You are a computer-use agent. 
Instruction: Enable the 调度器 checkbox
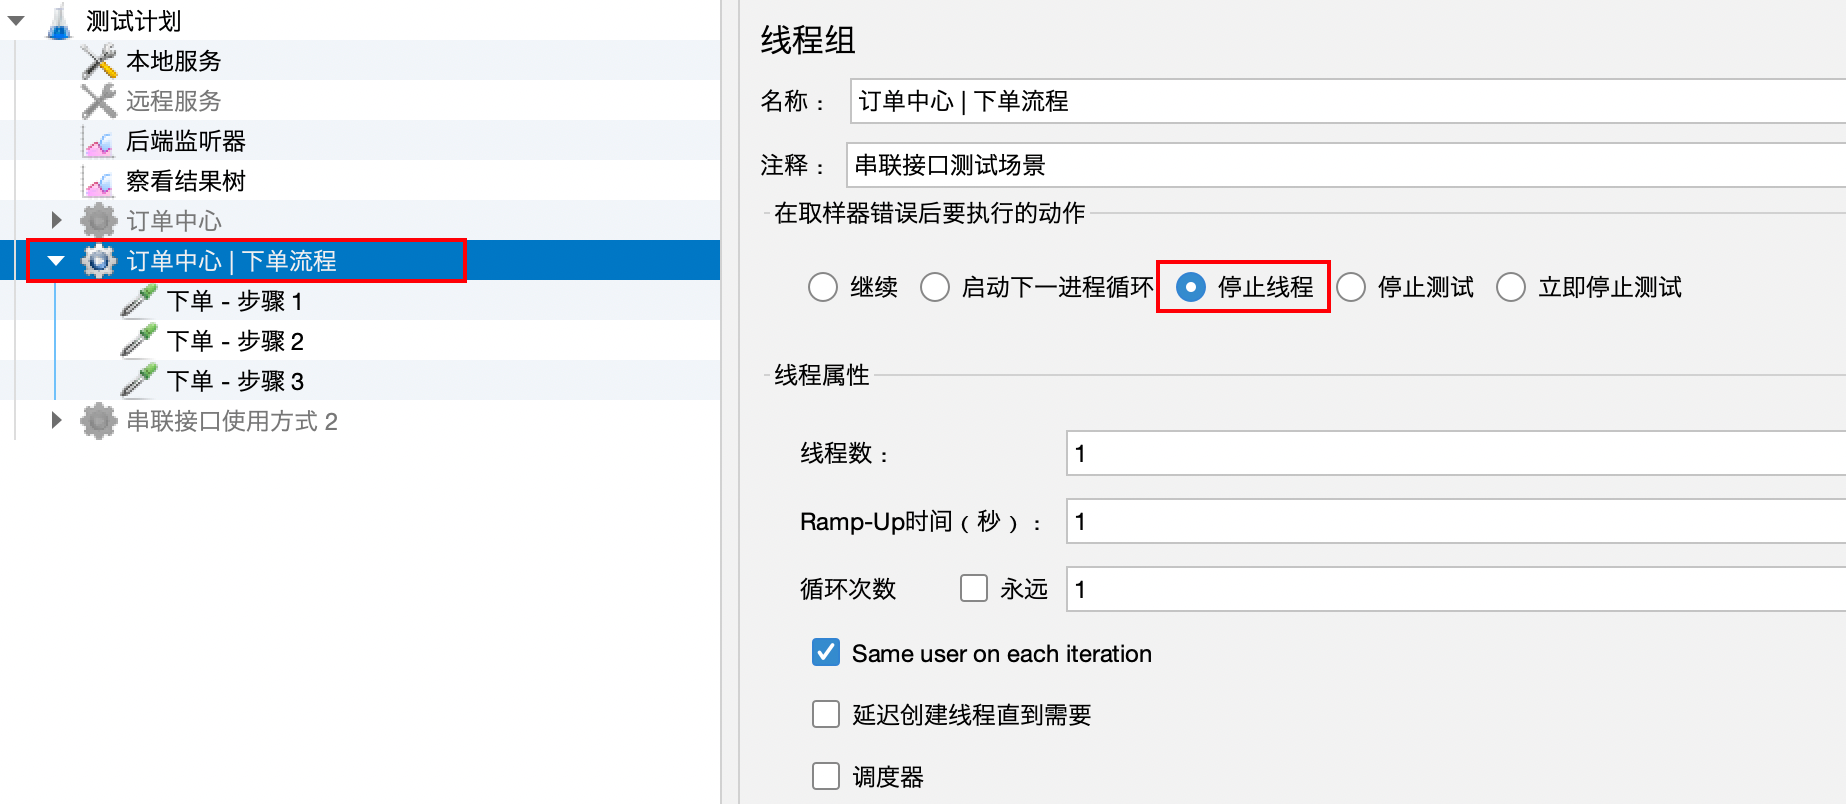coord(826,776)
